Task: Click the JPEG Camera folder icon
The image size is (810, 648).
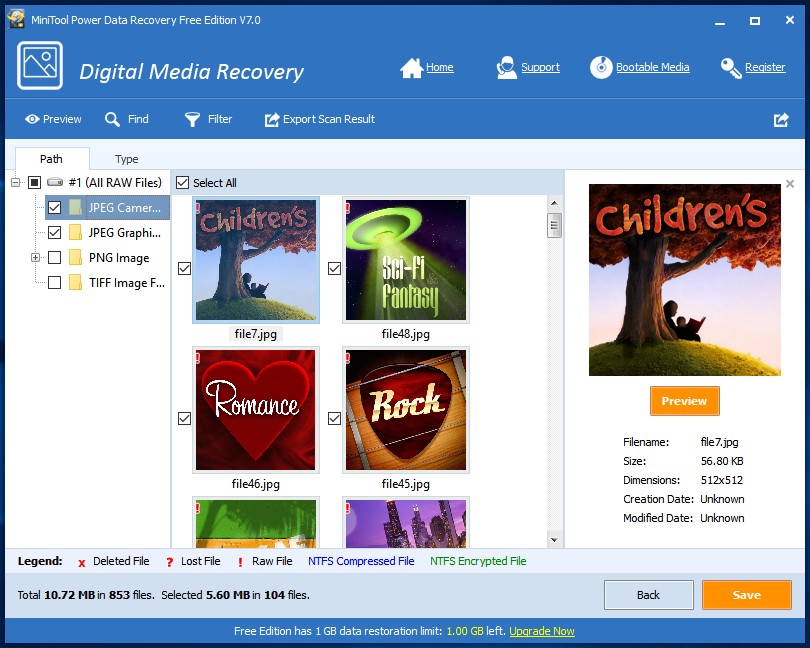Action: [75, 208]
